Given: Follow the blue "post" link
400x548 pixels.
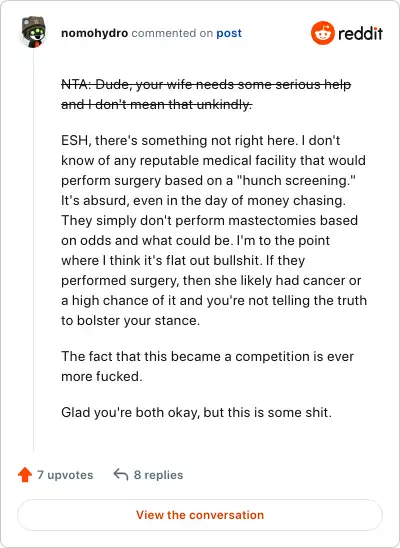Looking at the screenshot, I should pyautogui.click(x=229, y=33).
